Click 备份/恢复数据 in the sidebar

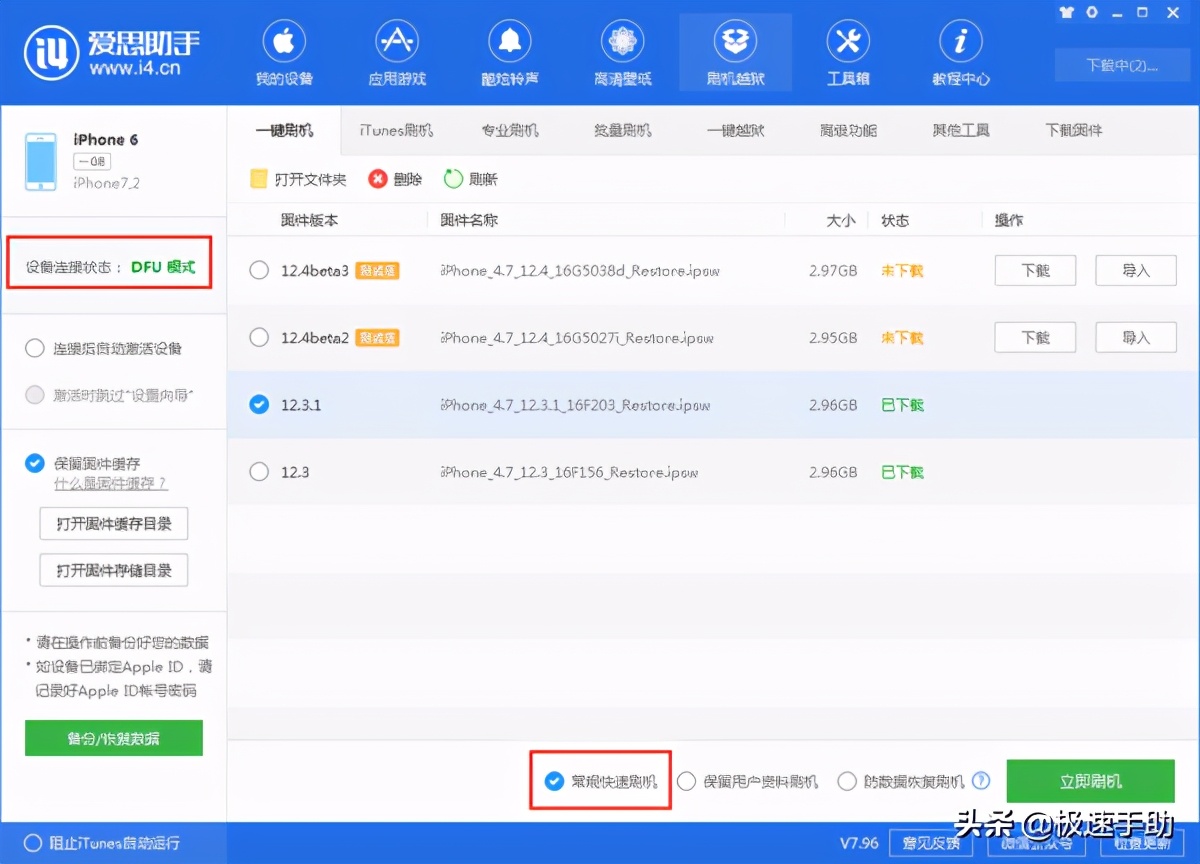click(x=113, y=738)
